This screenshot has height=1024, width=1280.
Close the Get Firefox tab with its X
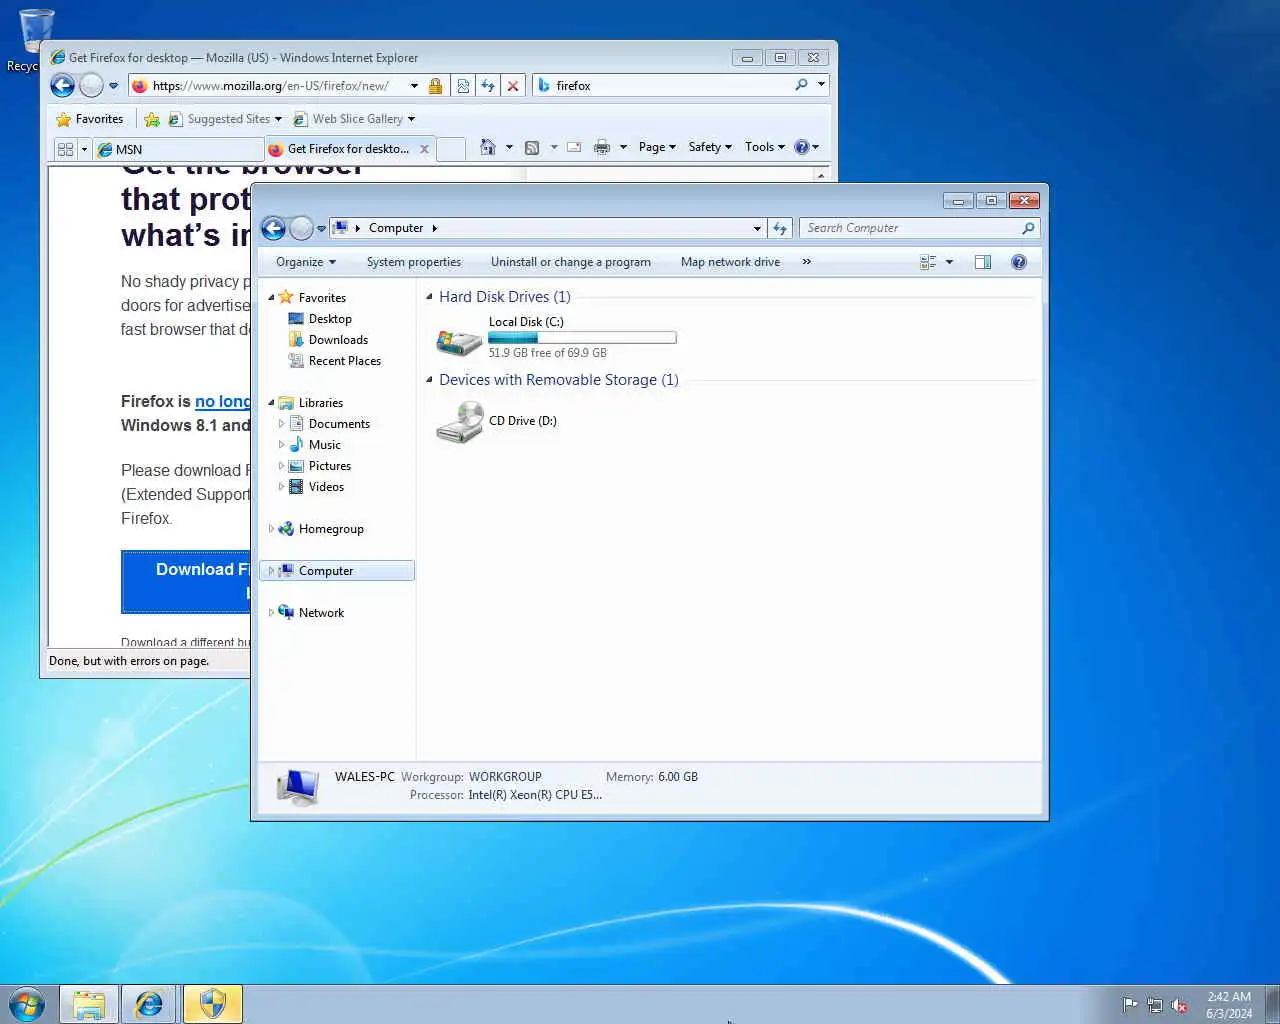(x=424, y=149)
